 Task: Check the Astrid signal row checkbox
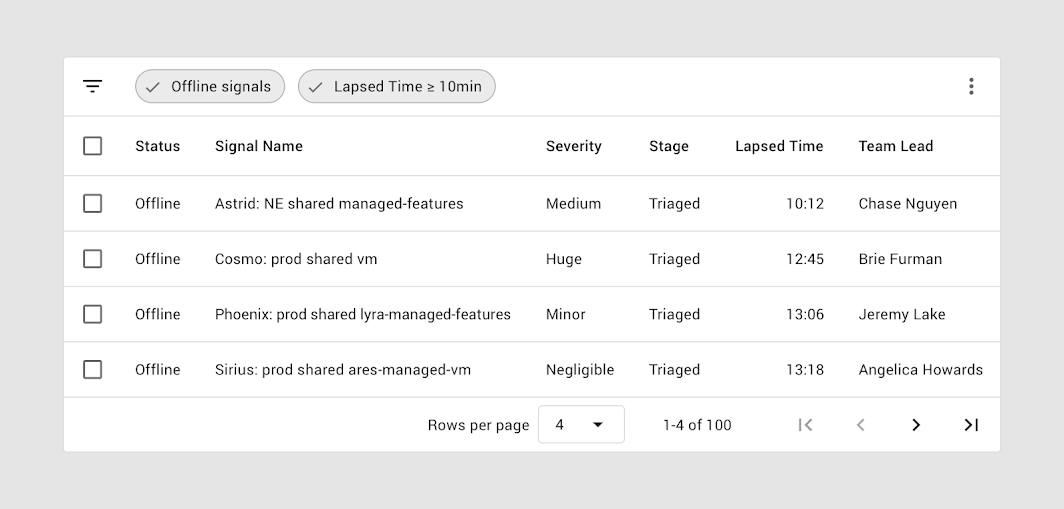point(92,204)
